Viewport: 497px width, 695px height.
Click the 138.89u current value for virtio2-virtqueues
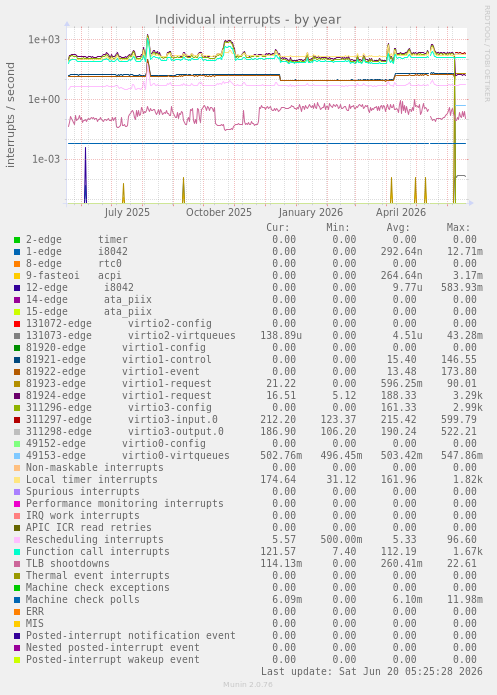tap(281, 336)
